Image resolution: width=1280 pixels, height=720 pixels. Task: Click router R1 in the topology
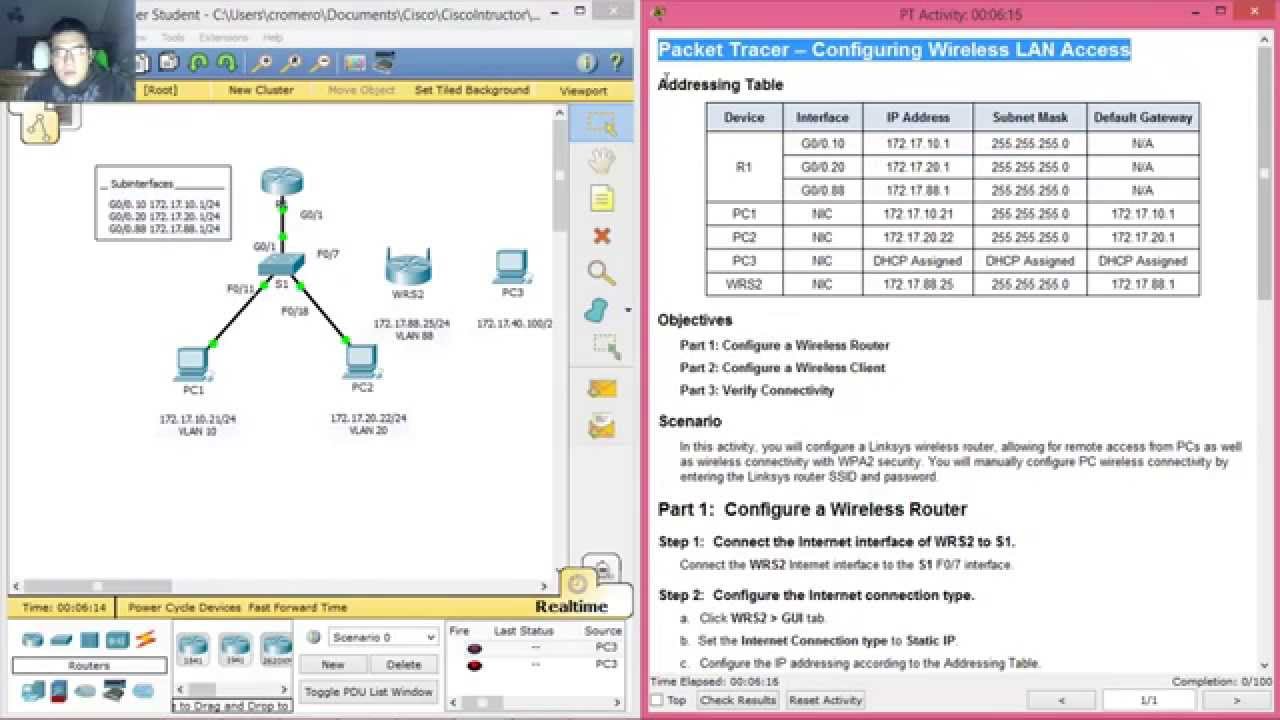pos(282,183)
